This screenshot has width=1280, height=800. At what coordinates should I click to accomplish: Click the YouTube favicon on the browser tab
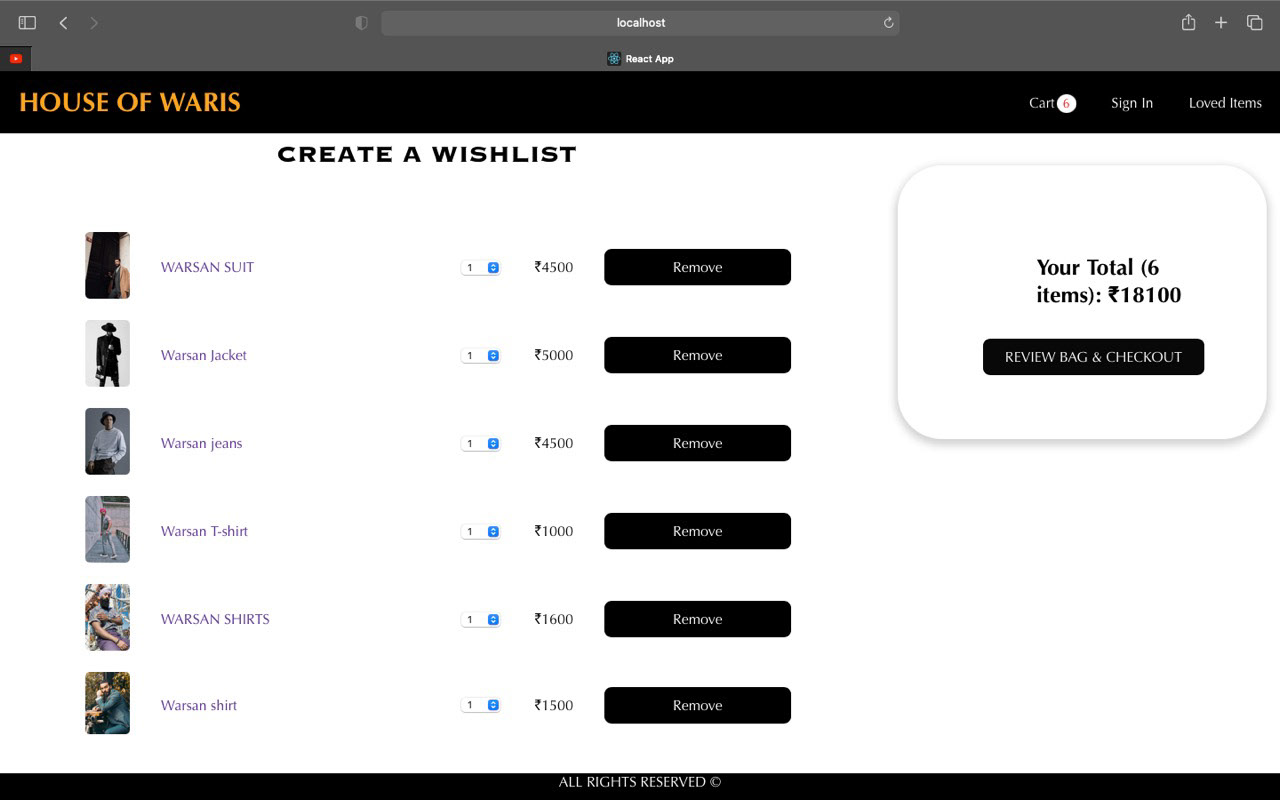coord(15,58)
